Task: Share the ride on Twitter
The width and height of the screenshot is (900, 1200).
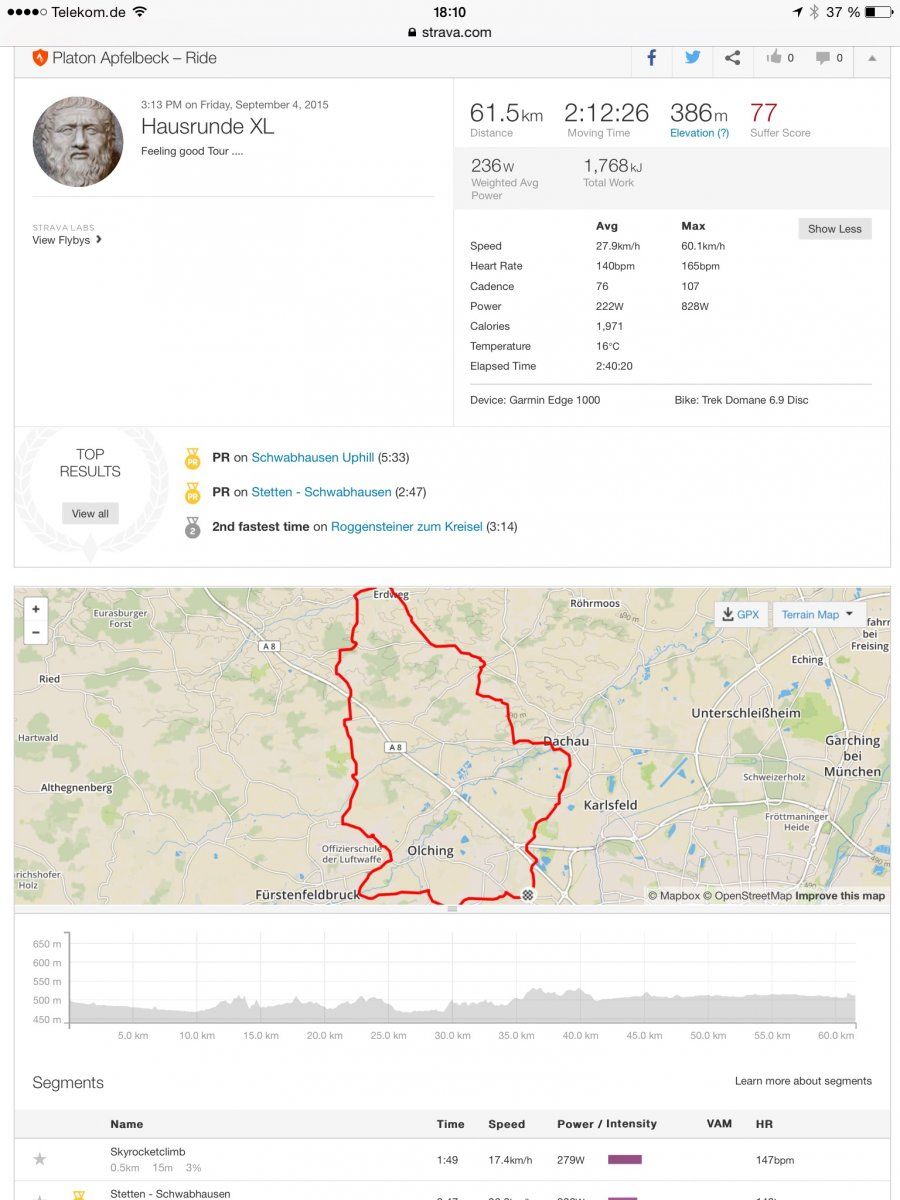Action: point(692,58)
